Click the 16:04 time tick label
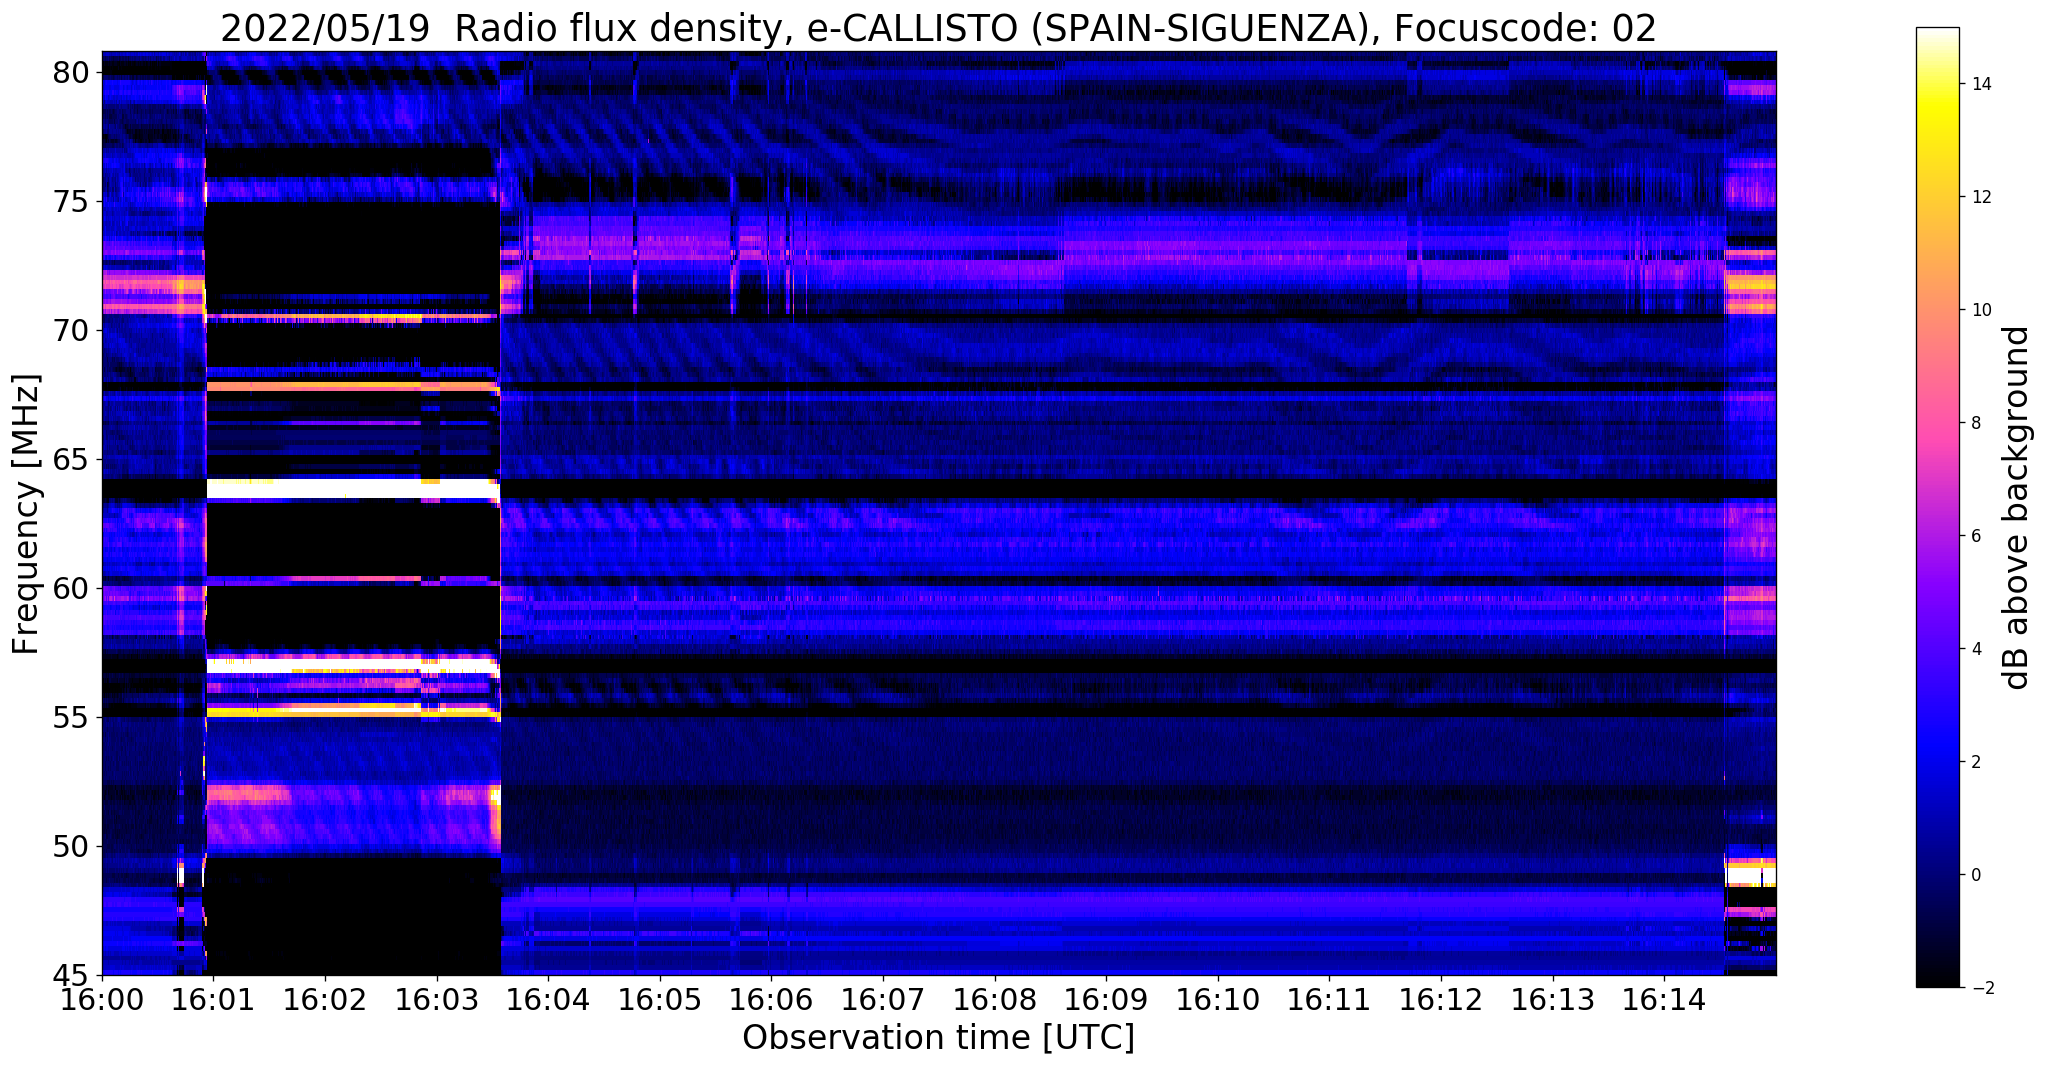 click(x=548, y=999)
